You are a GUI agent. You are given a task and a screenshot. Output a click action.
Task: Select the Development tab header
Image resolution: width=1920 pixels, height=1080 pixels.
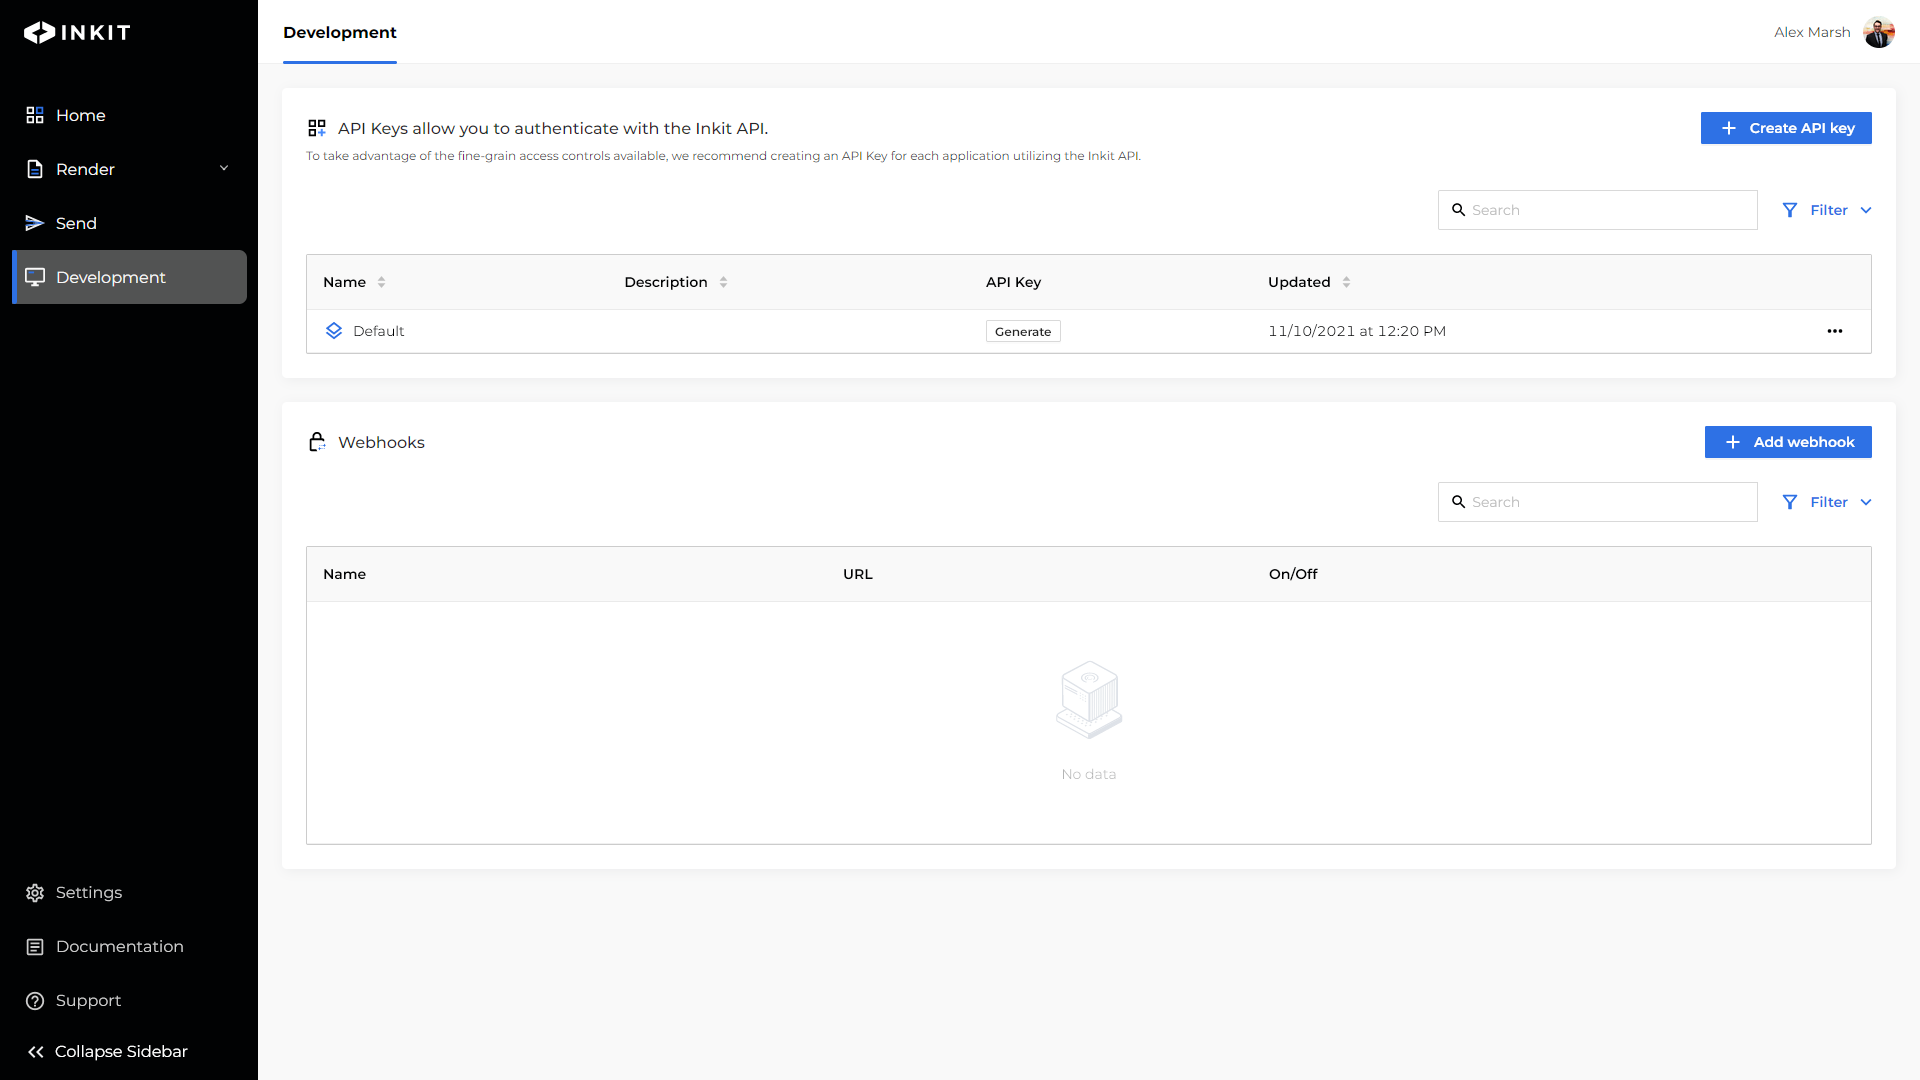point(340,32)
